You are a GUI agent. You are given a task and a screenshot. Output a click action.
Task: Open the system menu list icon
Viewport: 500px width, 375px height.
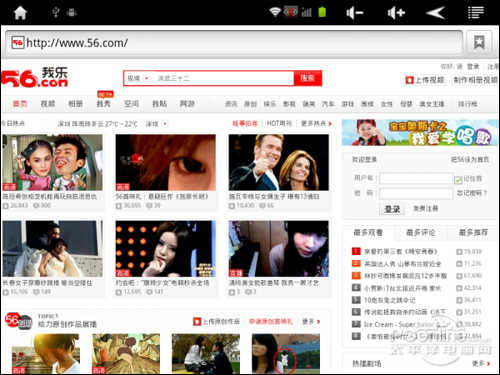[476, 13]
